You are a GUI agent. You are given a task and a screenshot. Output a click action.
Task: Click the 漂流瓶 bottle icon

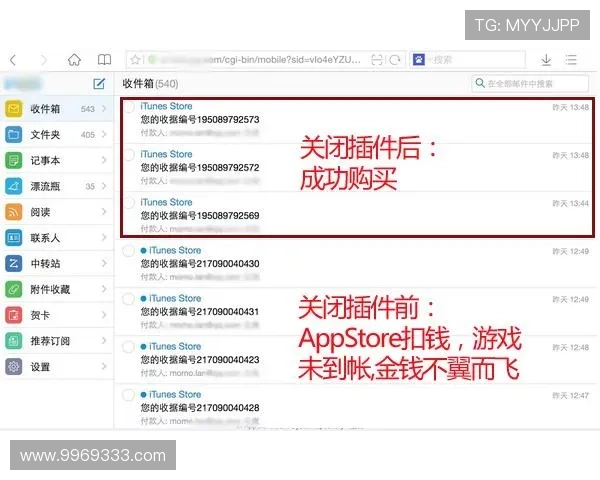point(14,186)
